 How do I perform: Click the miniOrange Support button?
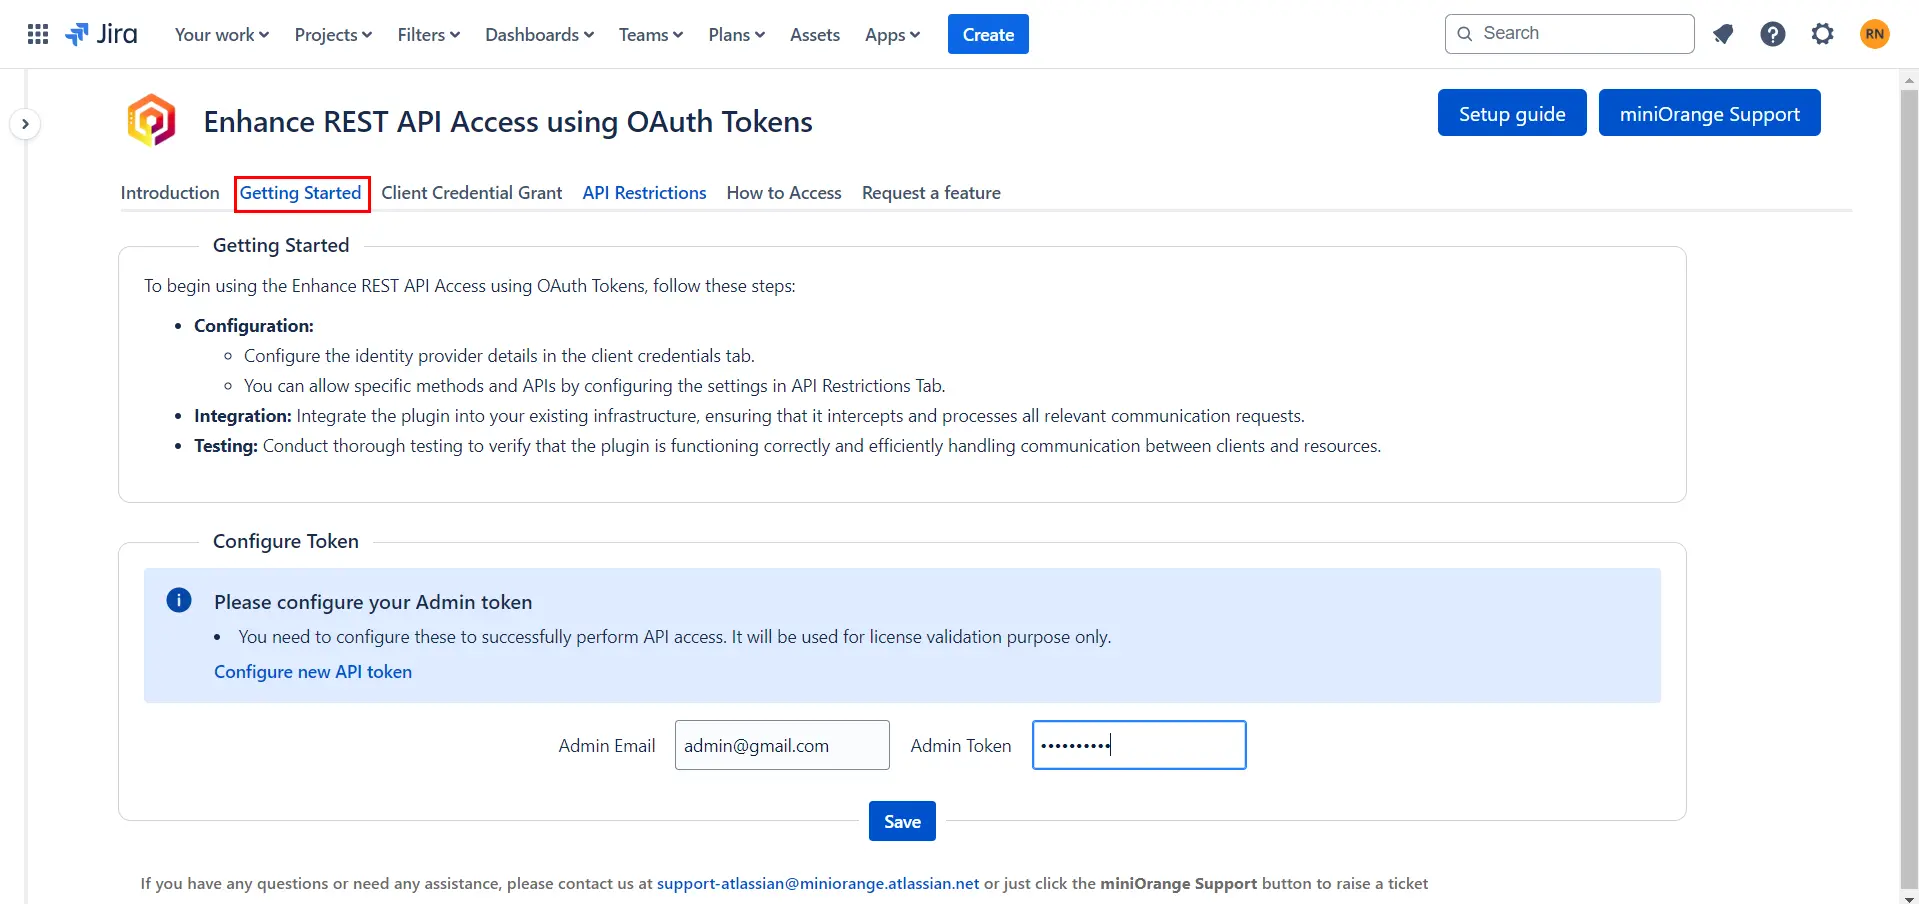pyautogui.click(x=1710, y=113)
